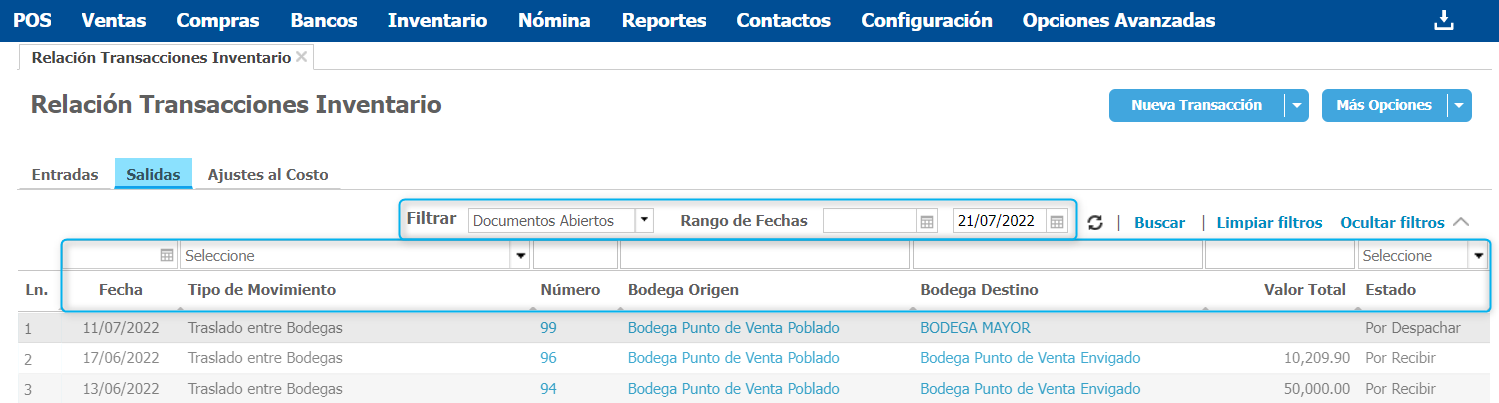Open calendar picker for start date
This screenshot has width=1499, height=403.
point(927,221)
